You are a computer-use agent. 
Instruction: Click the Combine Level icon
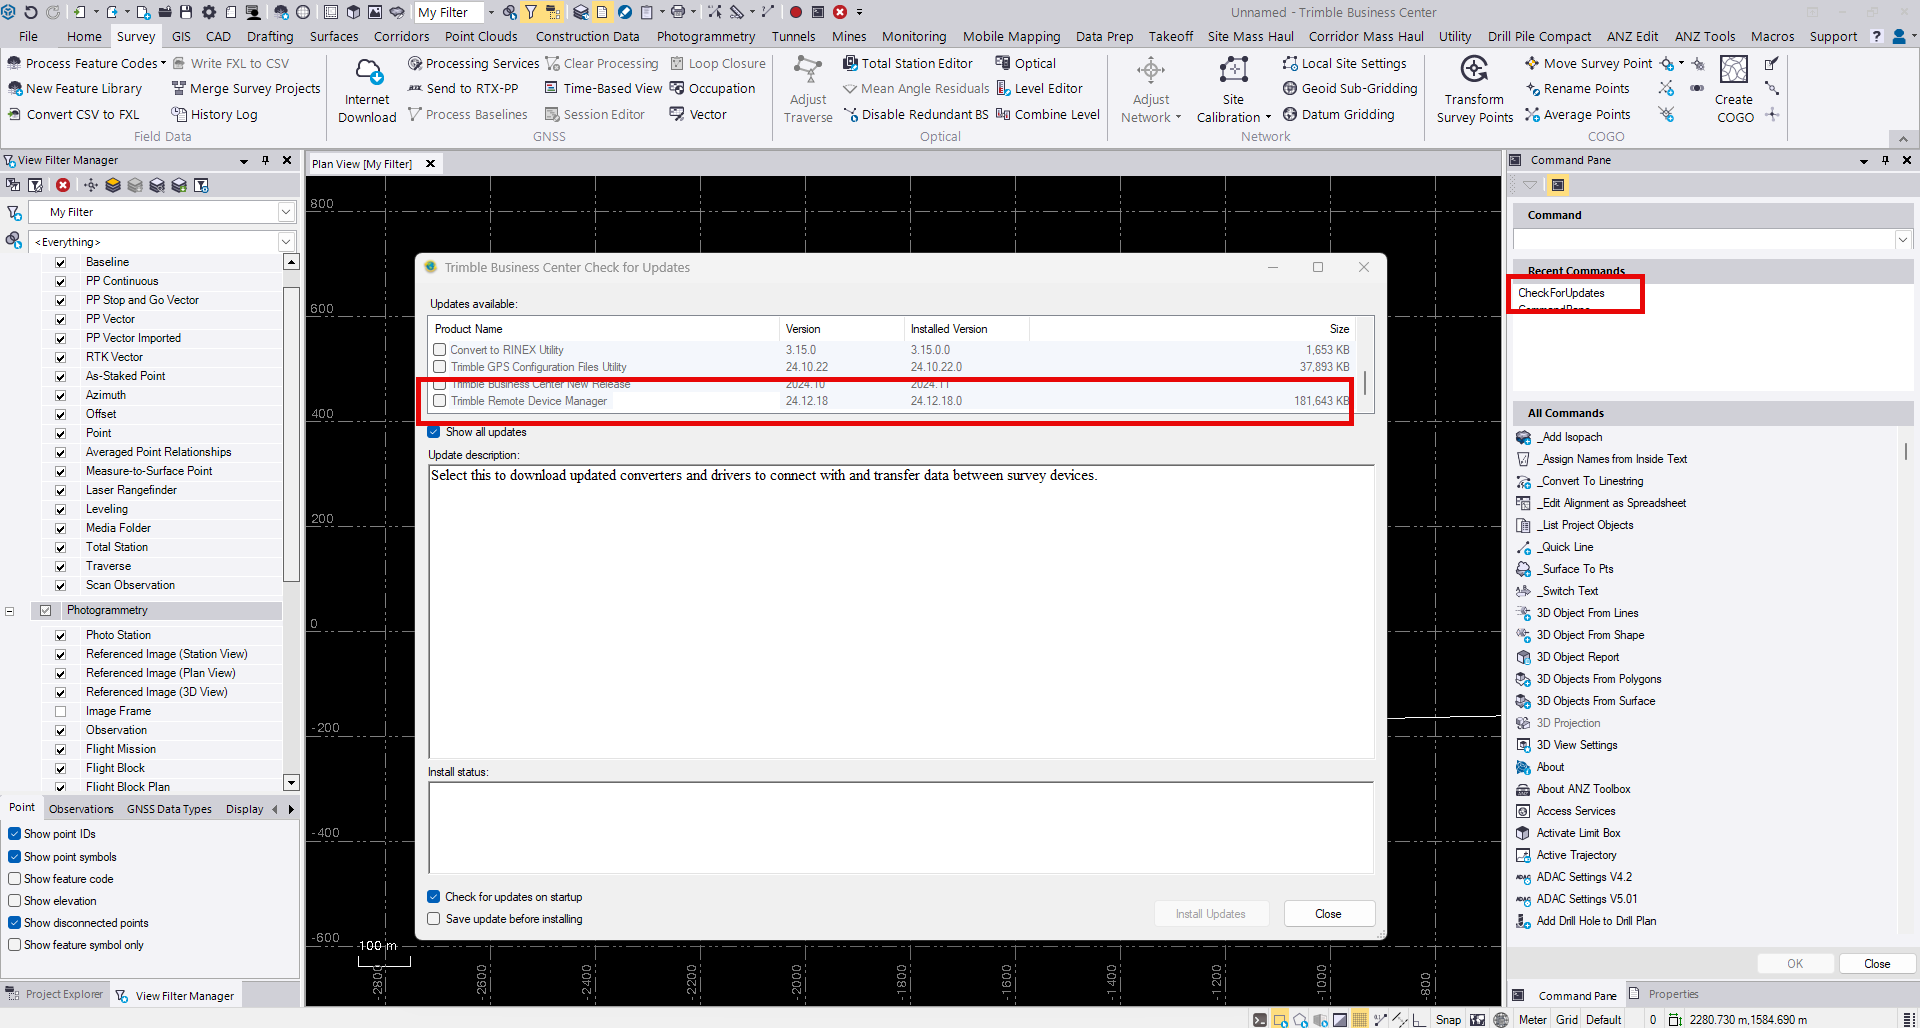click(1004, 114)
